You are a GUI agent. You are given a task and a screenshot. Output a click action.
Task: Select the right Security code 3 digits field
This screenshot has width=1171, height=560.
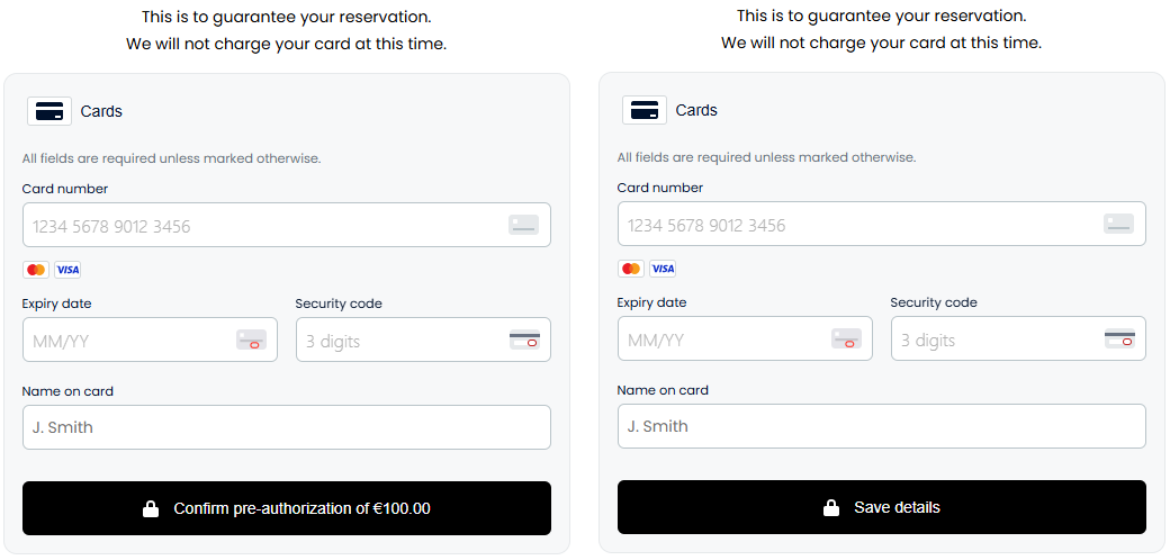pos(1019,338)
